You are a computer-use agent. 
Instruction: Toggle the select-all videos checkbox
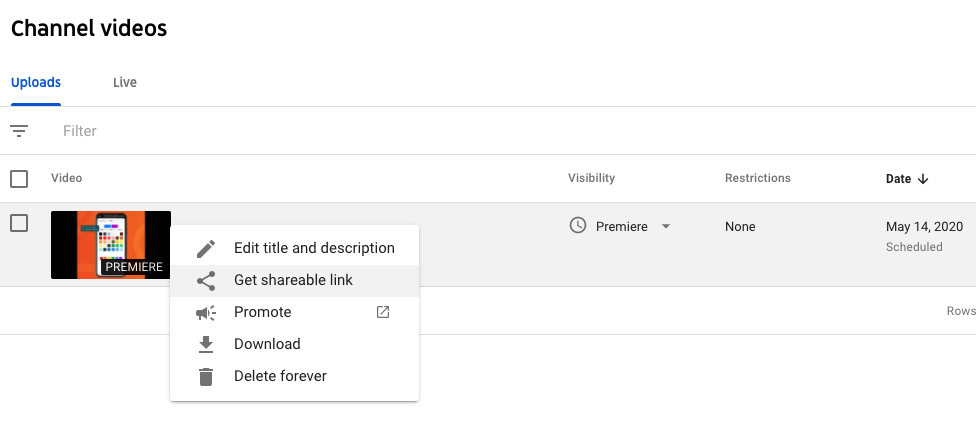tap(19, 179)
